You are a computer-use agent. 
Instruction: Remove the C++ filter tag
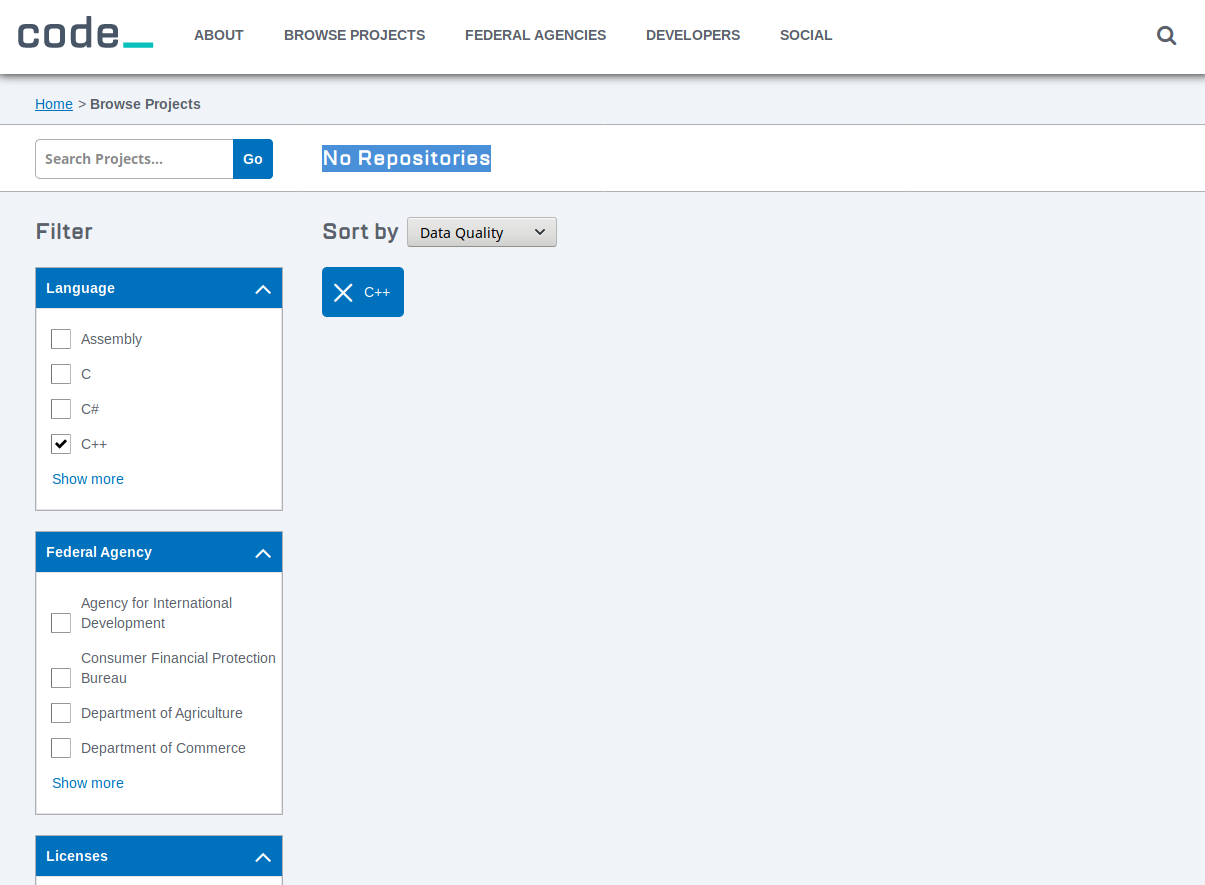363,292
